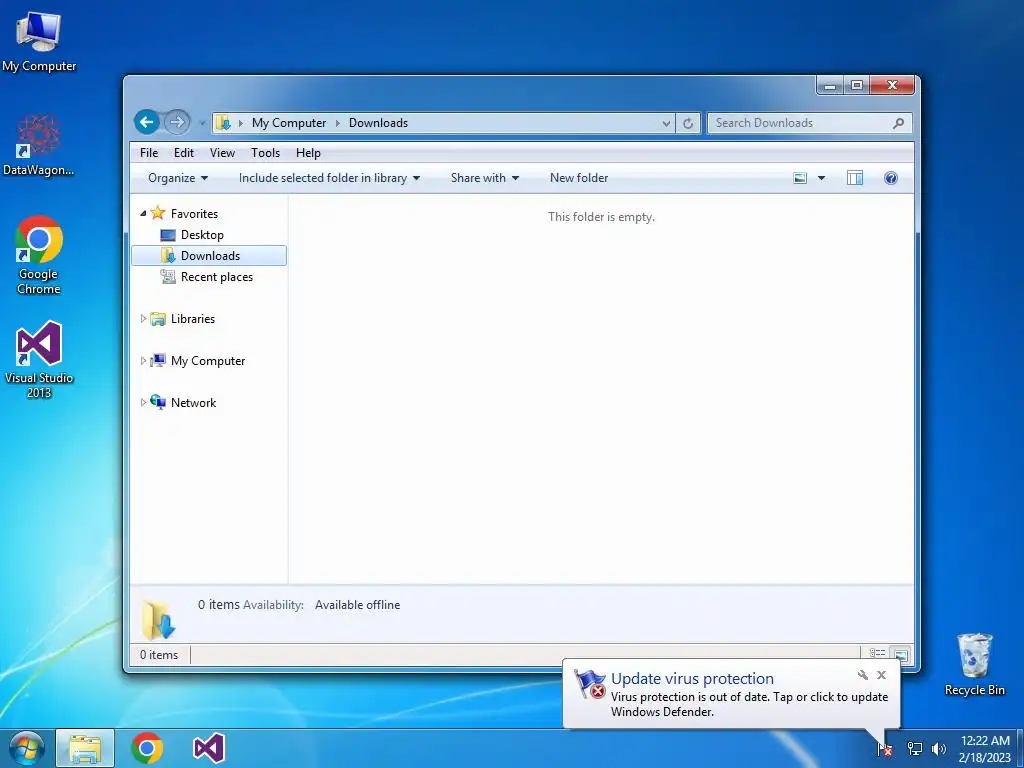The width and height of the screenshot is (1024, 768).
Task: Launch Visual Studio from the taskbar
Action: tap(209, 748)
